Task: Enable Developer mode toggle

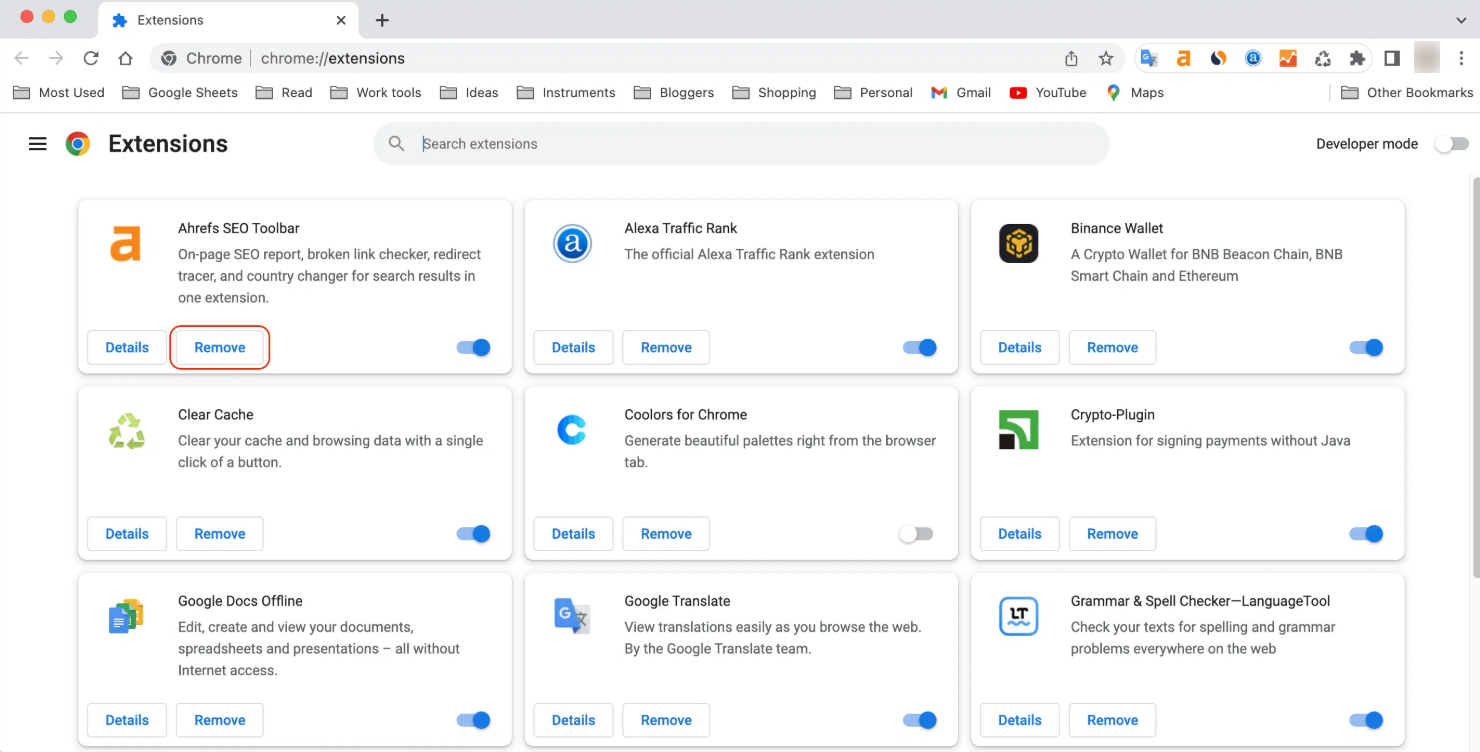Action: 1452,144
